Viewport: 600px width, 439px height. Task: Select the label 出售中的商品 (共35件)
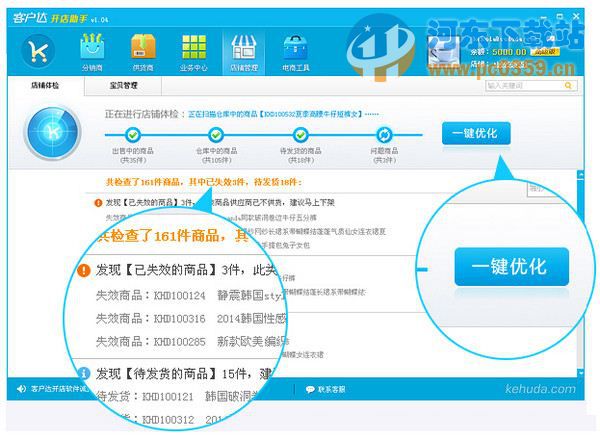coord(133,155)
